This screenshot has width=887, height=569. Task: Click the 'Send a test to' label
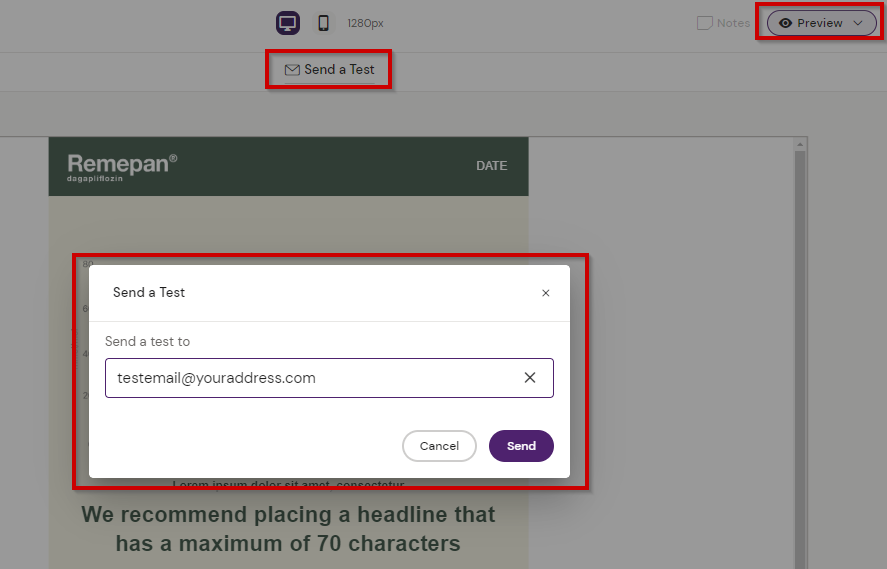[147, 341]
